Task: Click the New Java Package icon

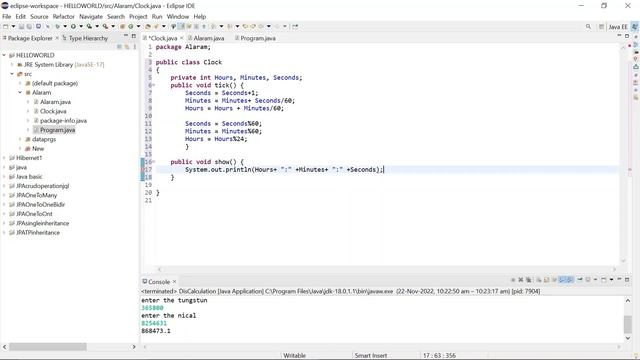Action: [122, 27]
